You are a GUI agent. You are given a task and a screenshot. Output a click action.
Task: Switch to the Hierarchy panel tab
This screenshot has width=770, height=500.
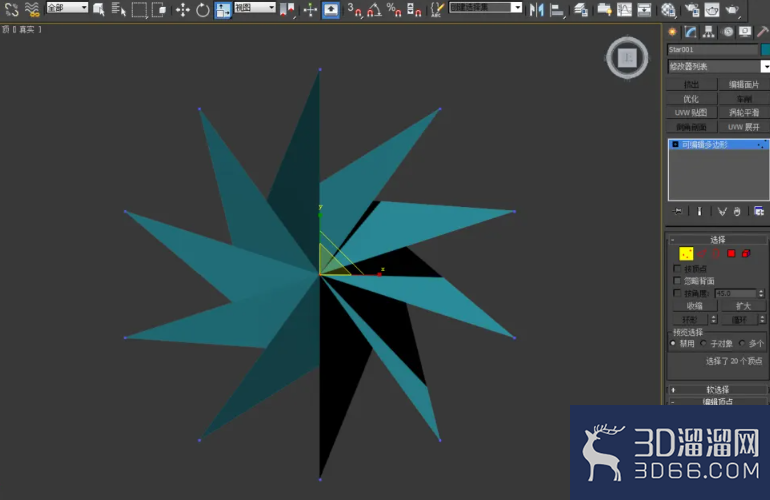[x=708, y=32]
